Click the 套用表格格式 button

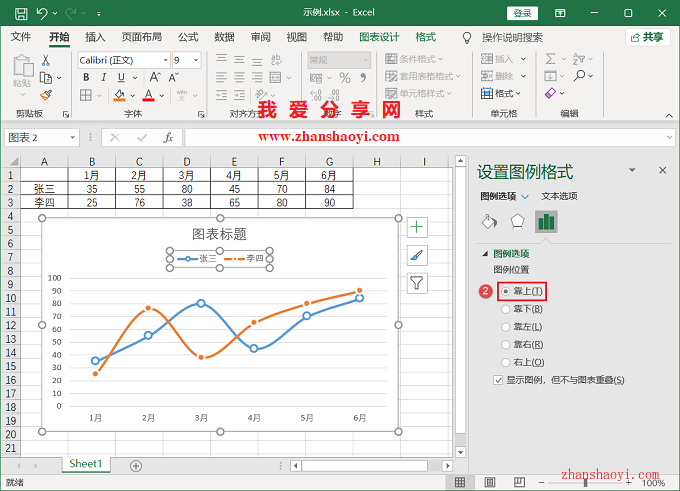422,76
